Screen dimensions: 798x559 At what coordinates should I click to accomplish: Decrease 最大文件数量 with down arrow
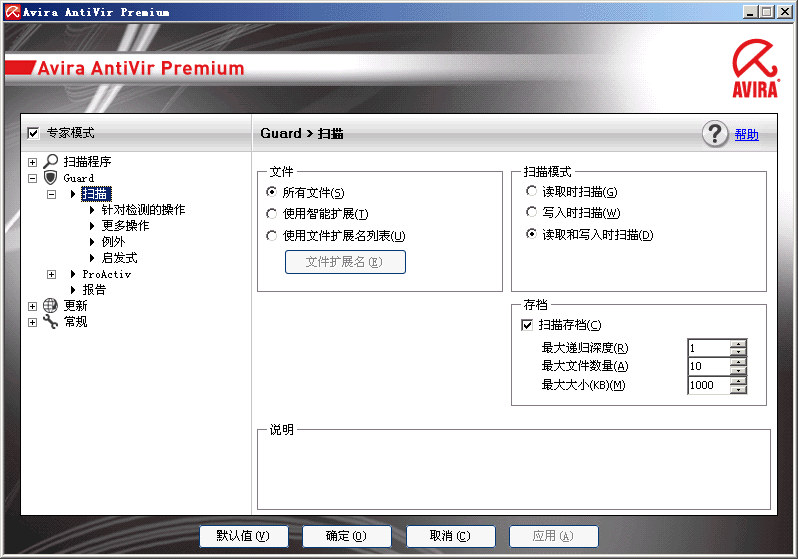point(738,370)
